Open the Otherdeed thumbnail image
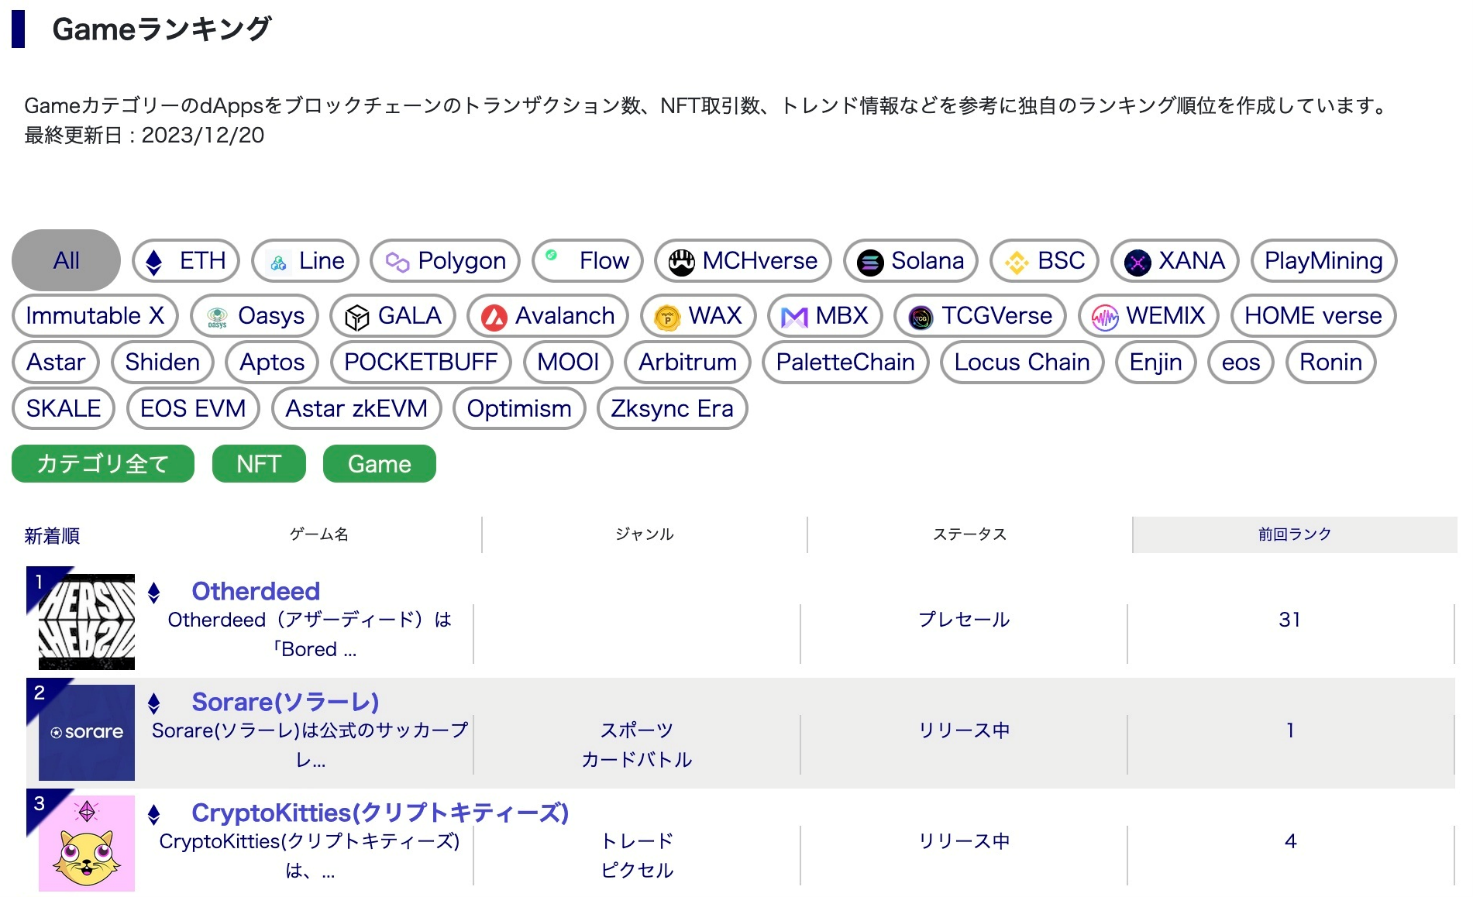The image size is (1473, 897). tap(87, 622)
